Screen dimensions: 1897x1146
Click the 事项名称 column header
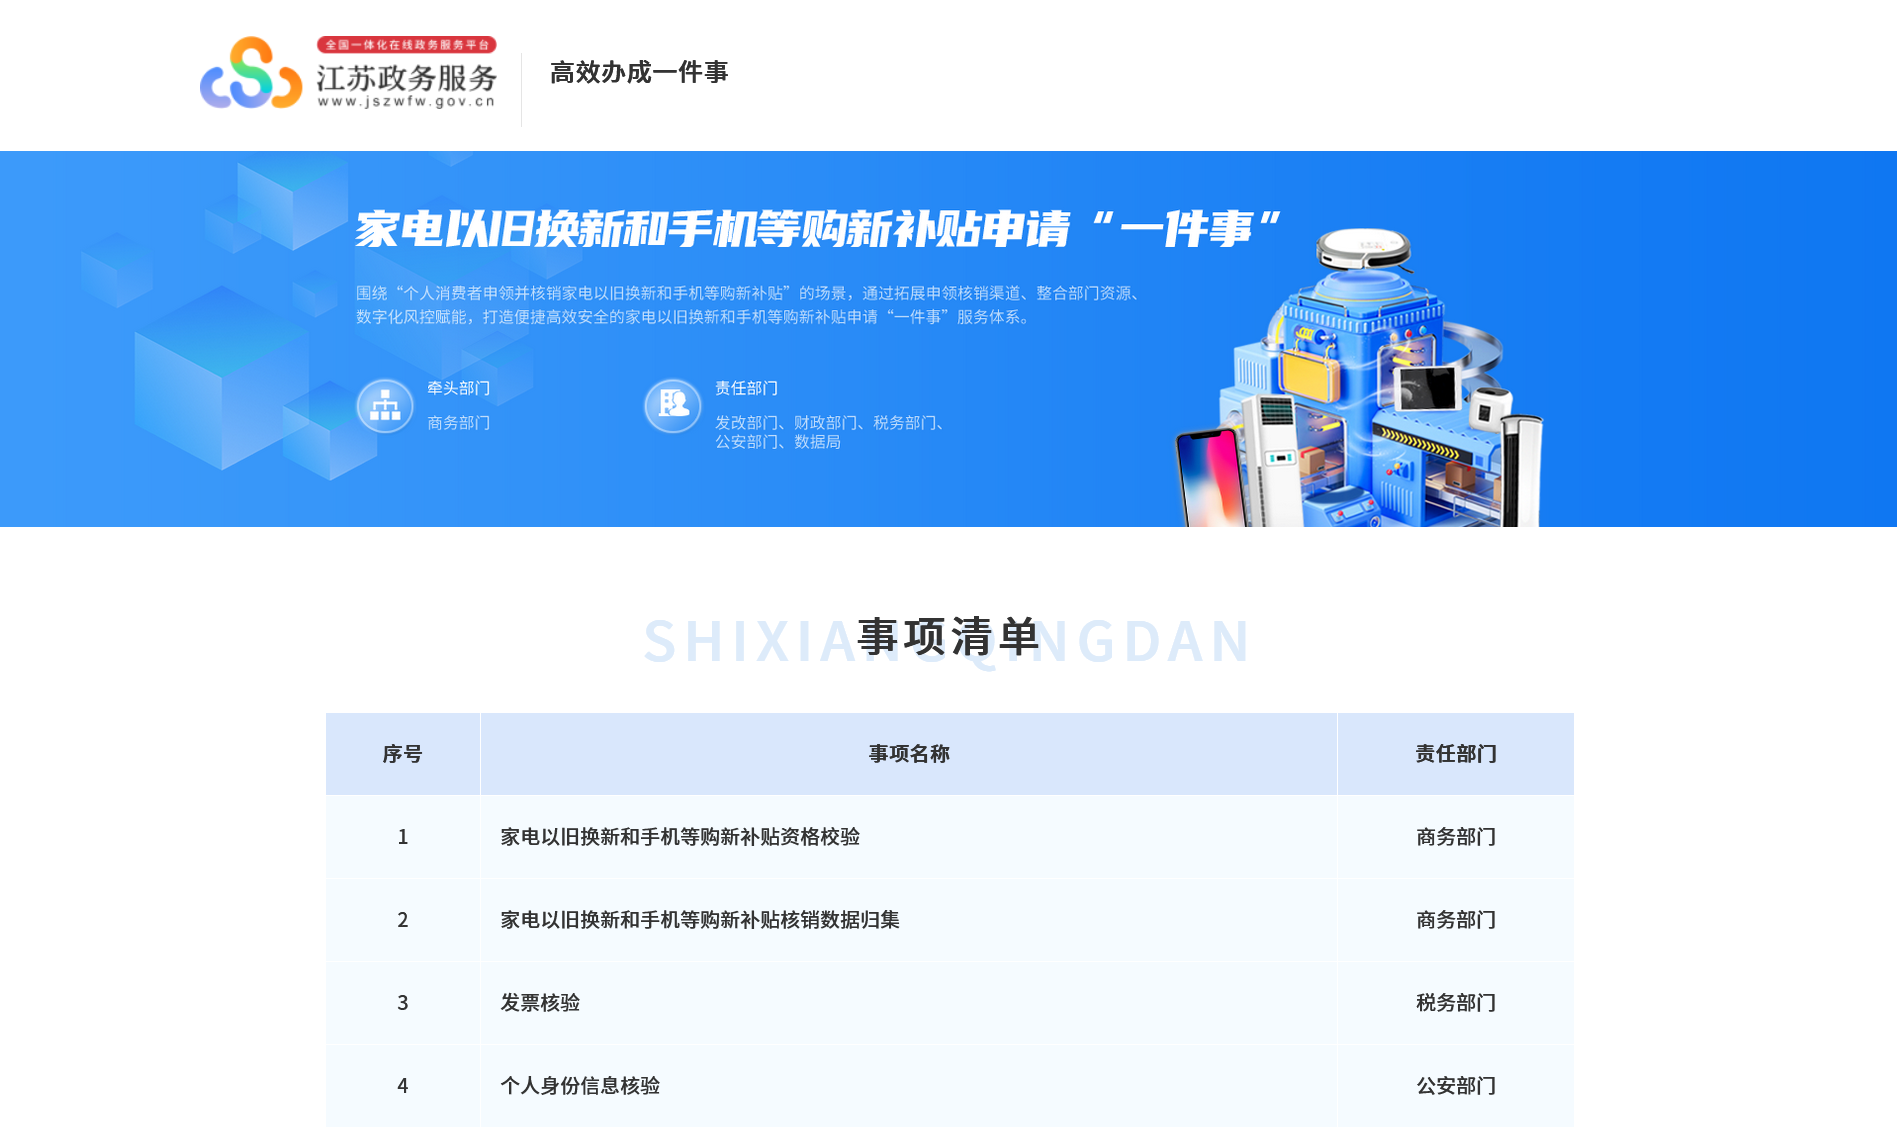tap(908, 754)
